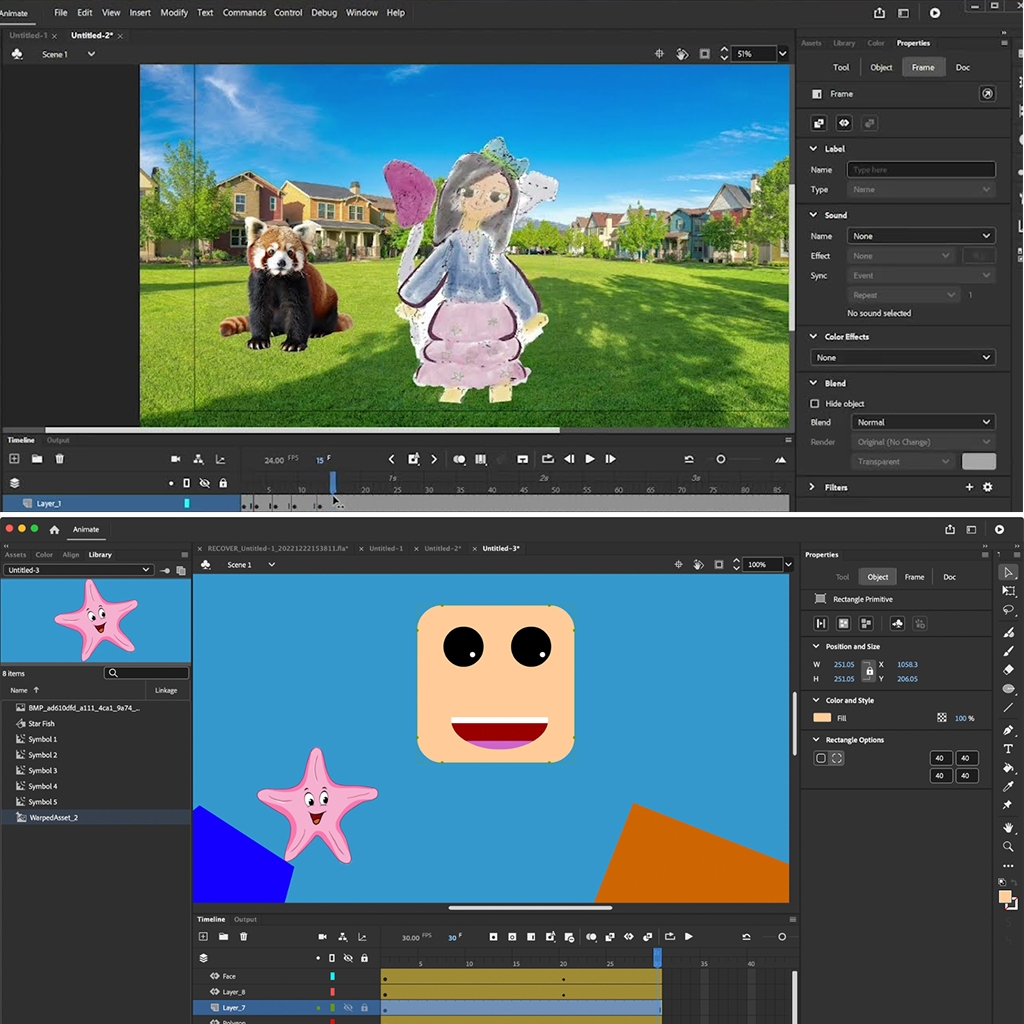Open the Untitled-3 library document dropdown
Screen dimensions: 1024x1024
tap(78, 570)
